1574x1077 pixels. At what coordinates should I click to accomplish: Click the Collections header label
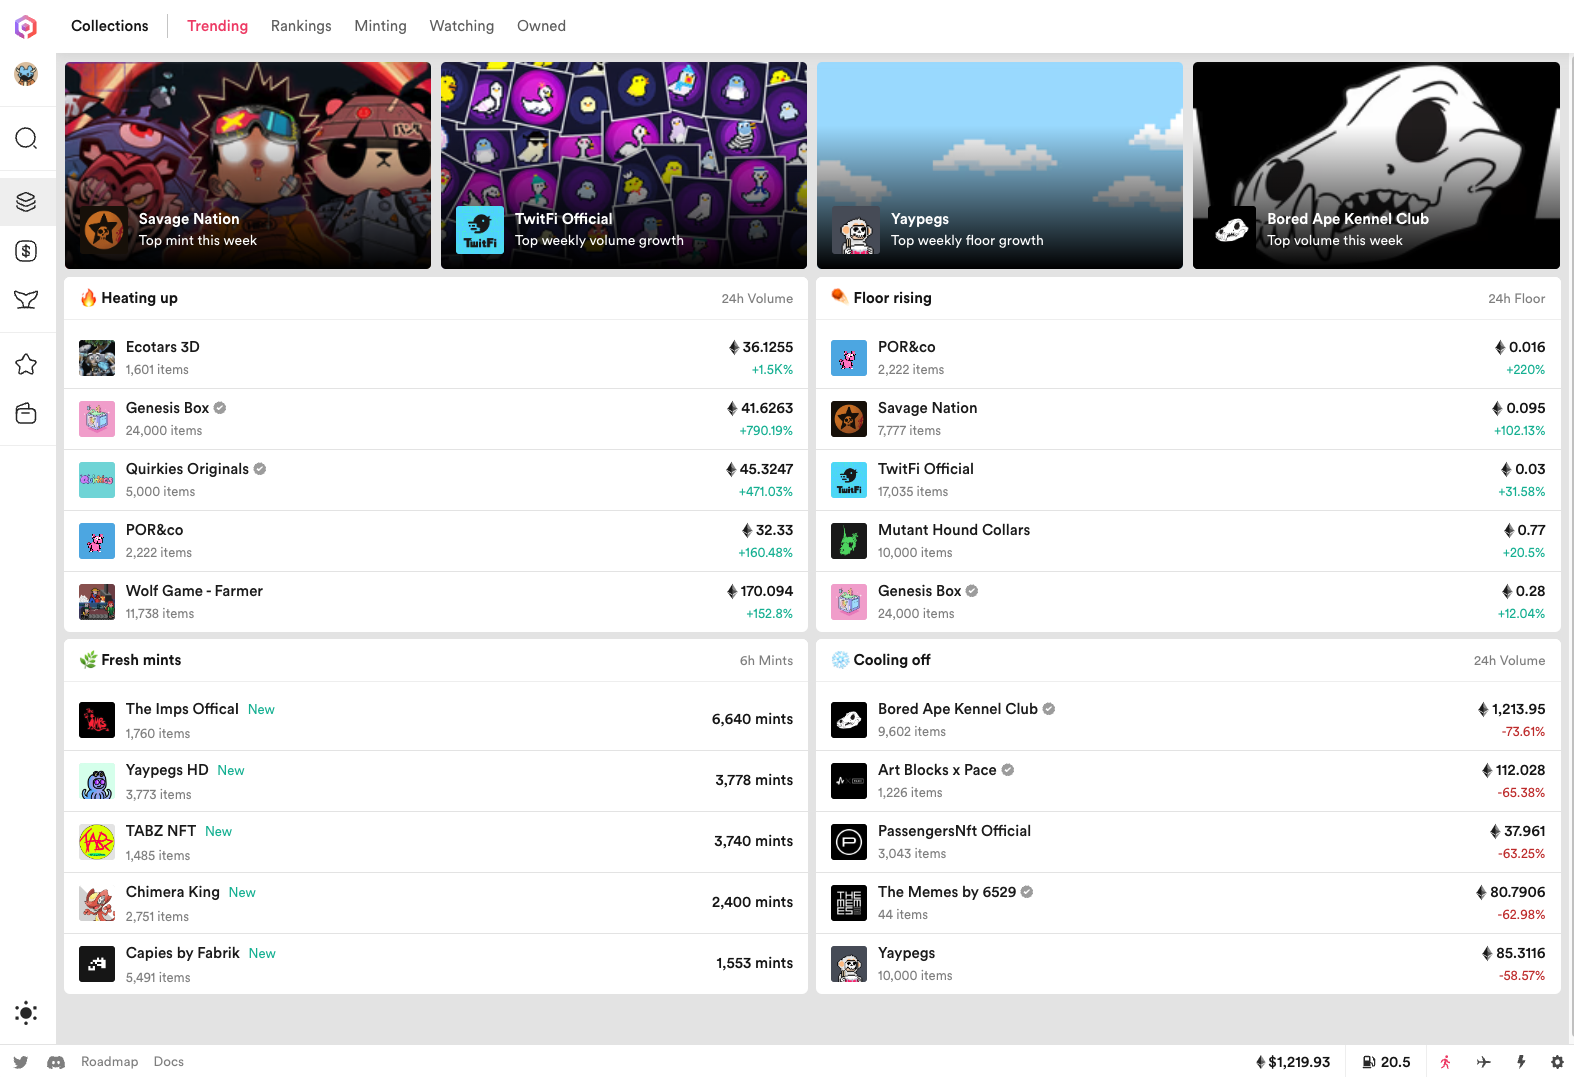click(109, 26)
